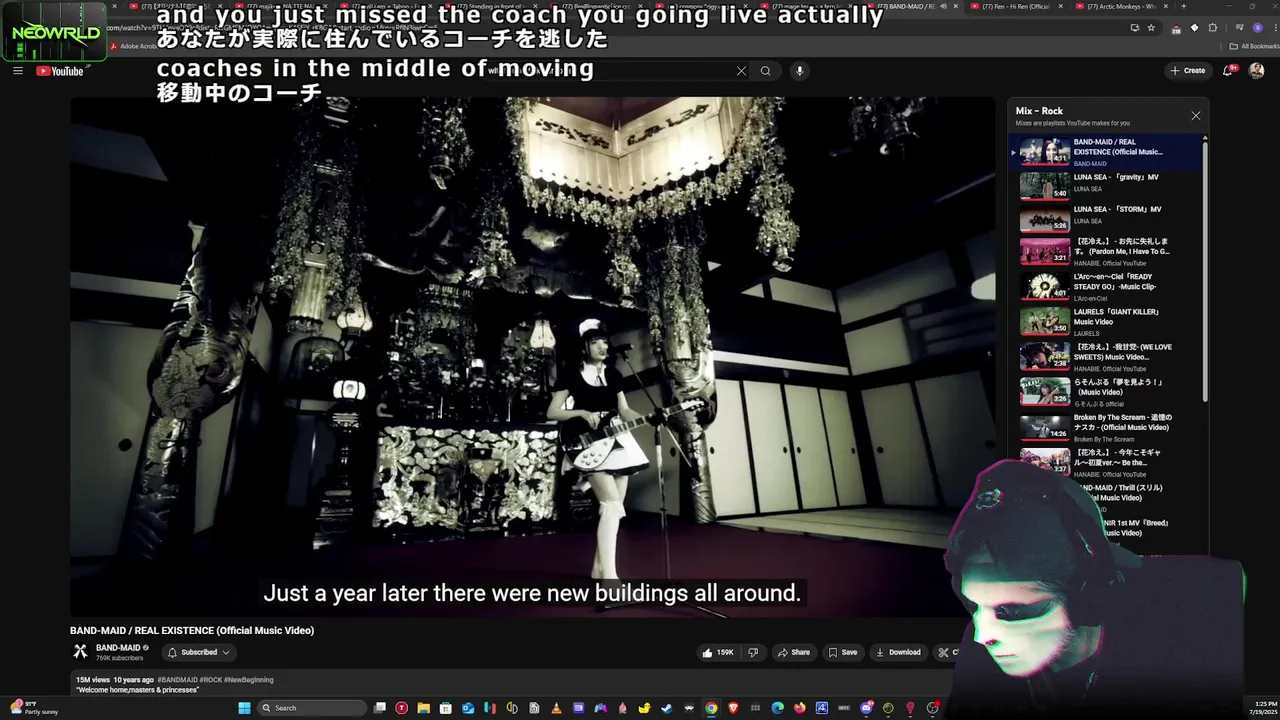
Task: Click the BAND-MAID channel avatar icon
Action: point(80,652)
